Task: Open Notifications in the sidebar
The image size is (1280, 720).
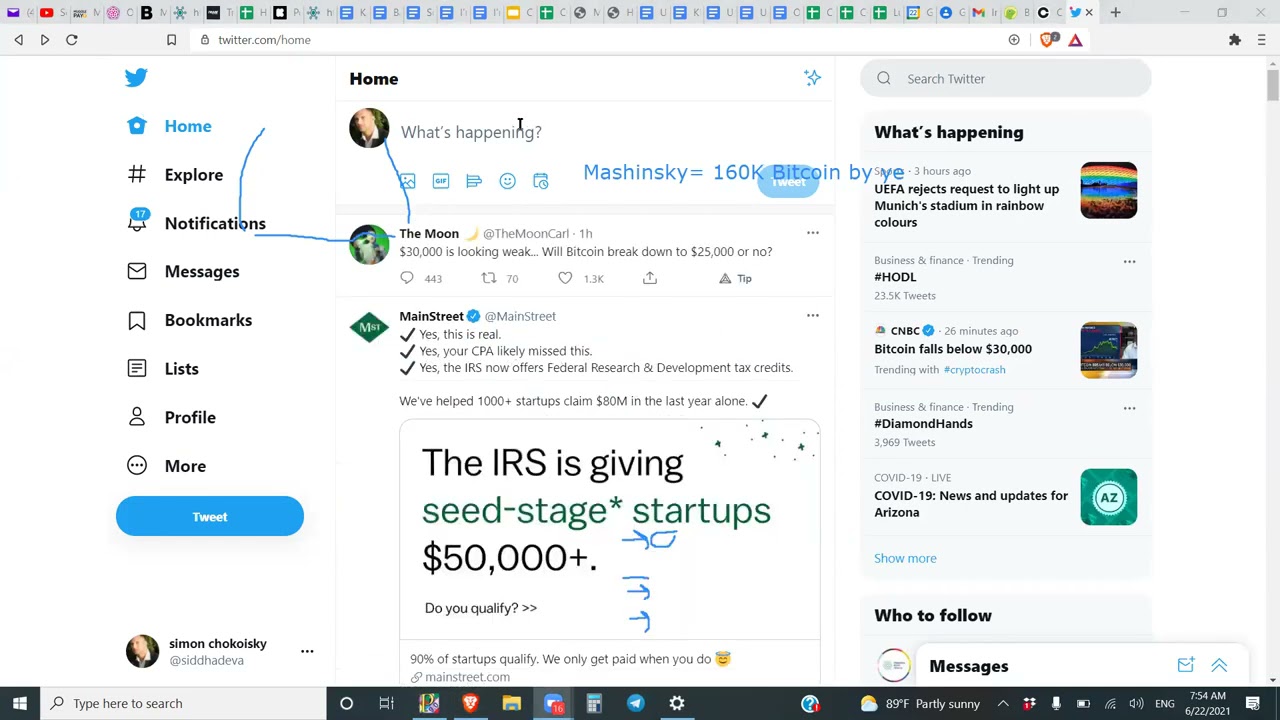Action: [x=196, y=223]
